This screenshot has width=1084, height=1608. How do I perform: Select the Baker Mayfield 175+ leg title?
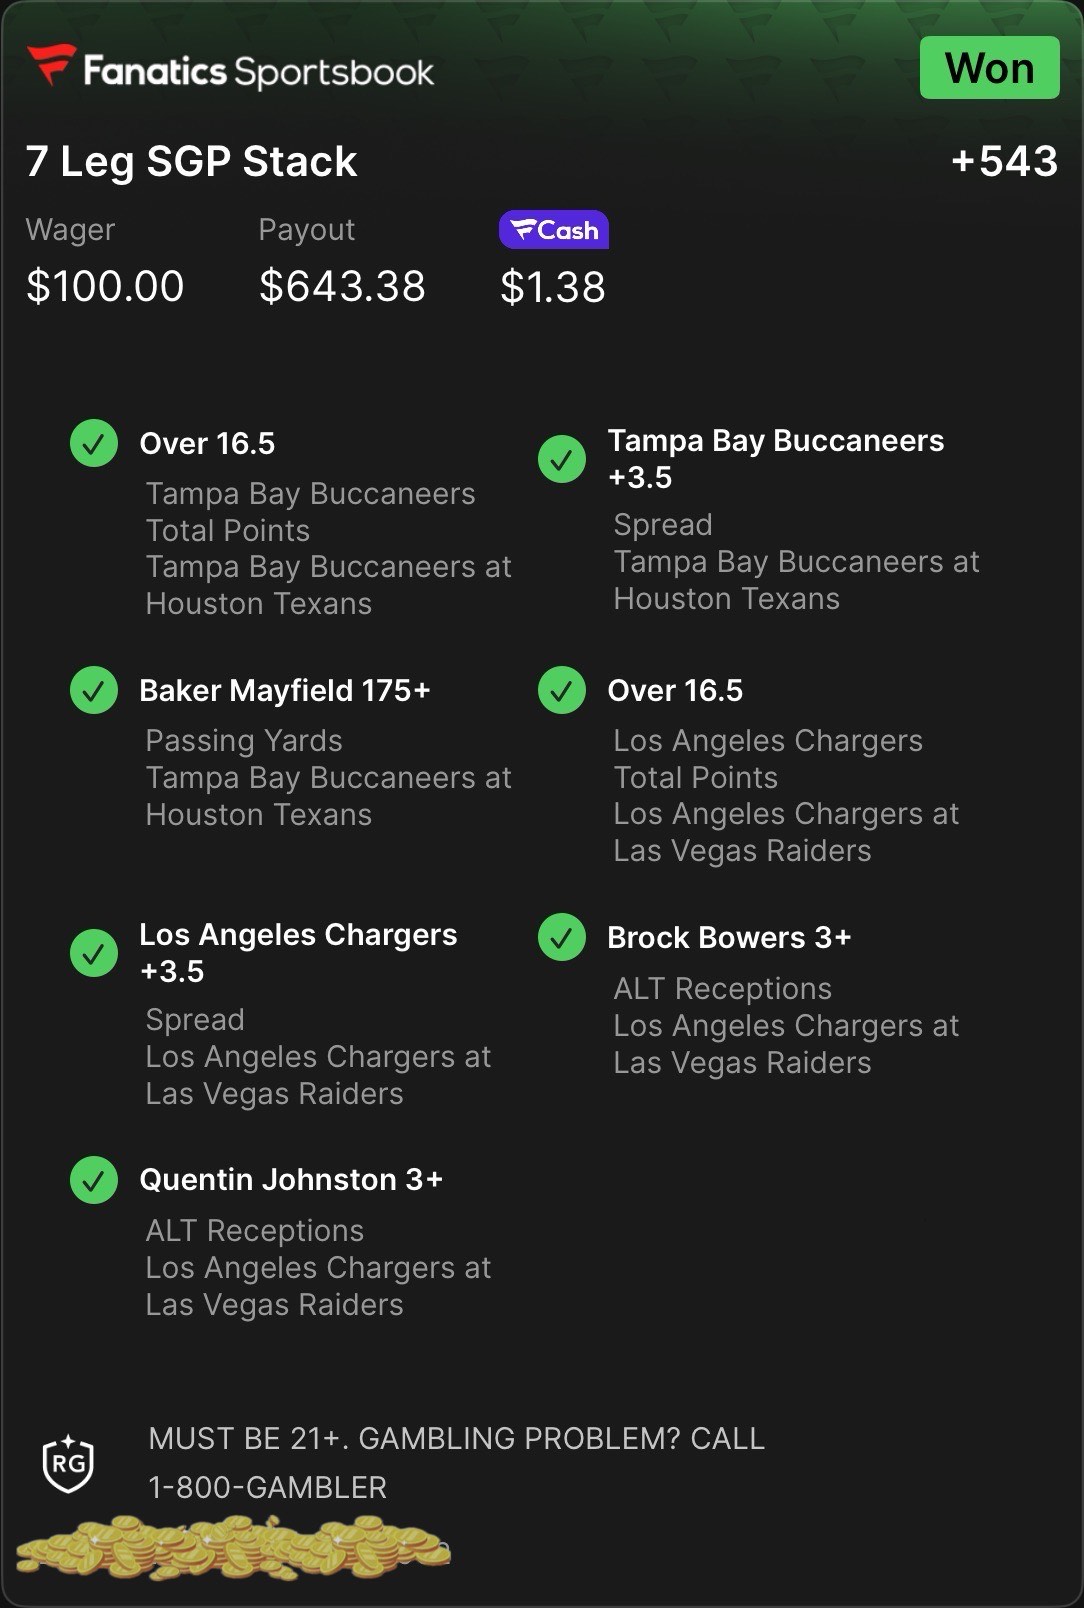coord(285,690)
